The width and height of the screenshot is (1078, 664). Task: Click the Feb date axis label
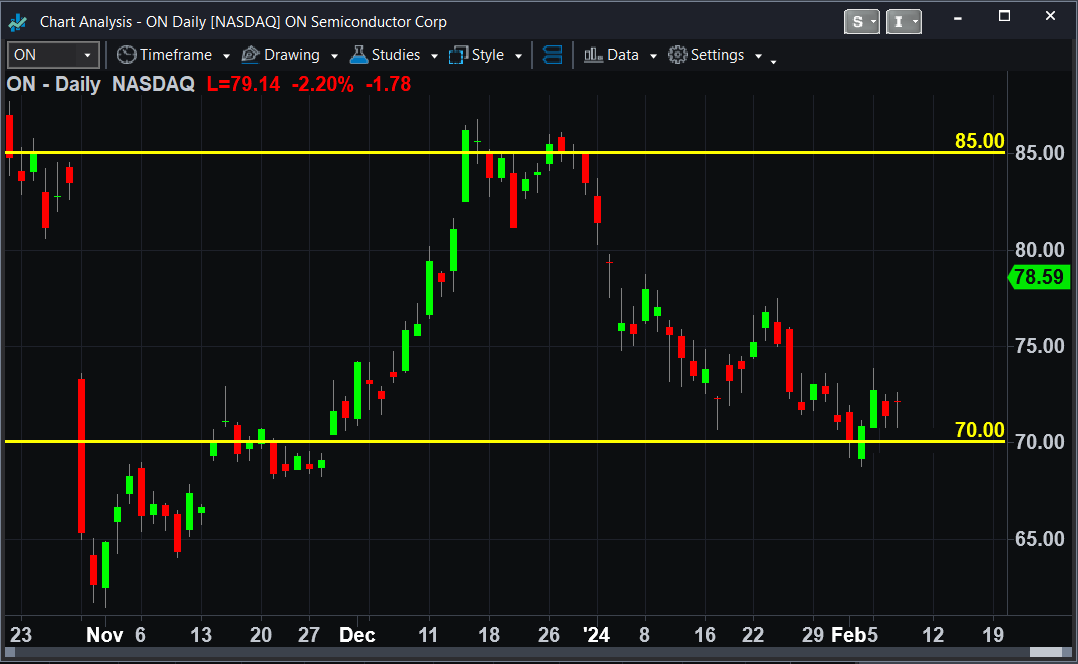click(848, 634)
